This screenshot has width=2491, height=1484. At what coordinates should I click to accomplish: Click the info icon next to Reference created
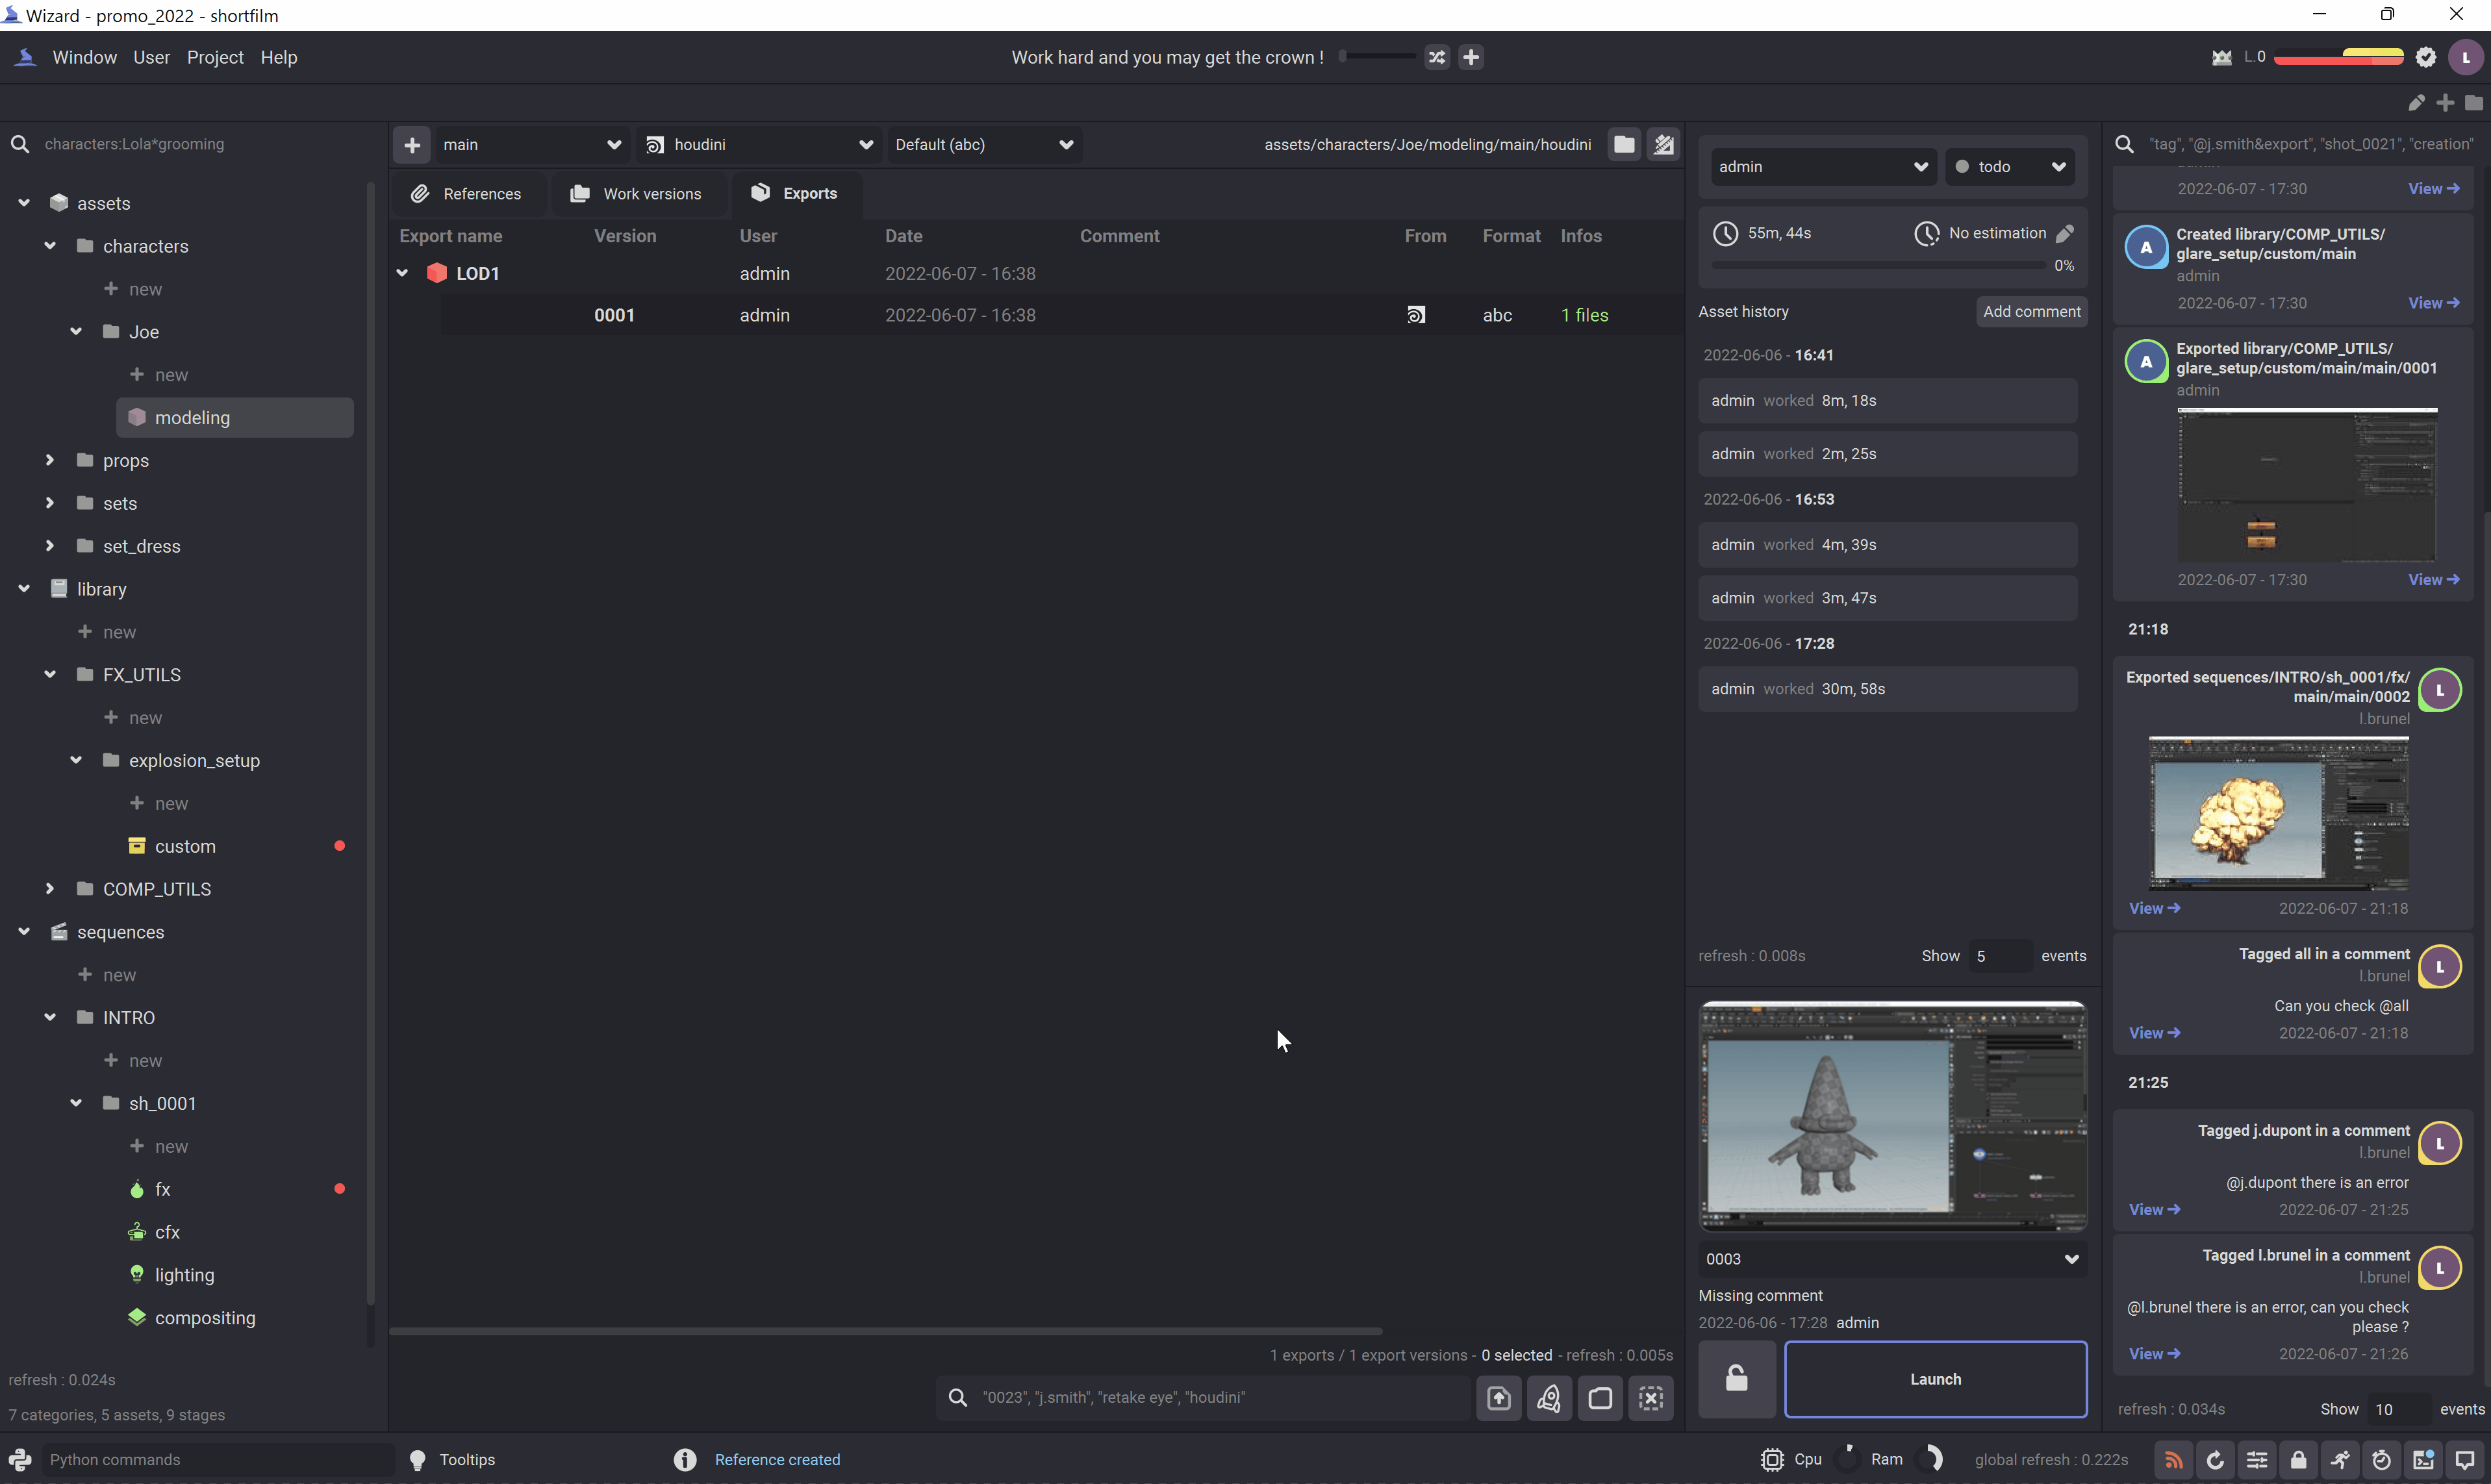click(x=685, y=1459)
